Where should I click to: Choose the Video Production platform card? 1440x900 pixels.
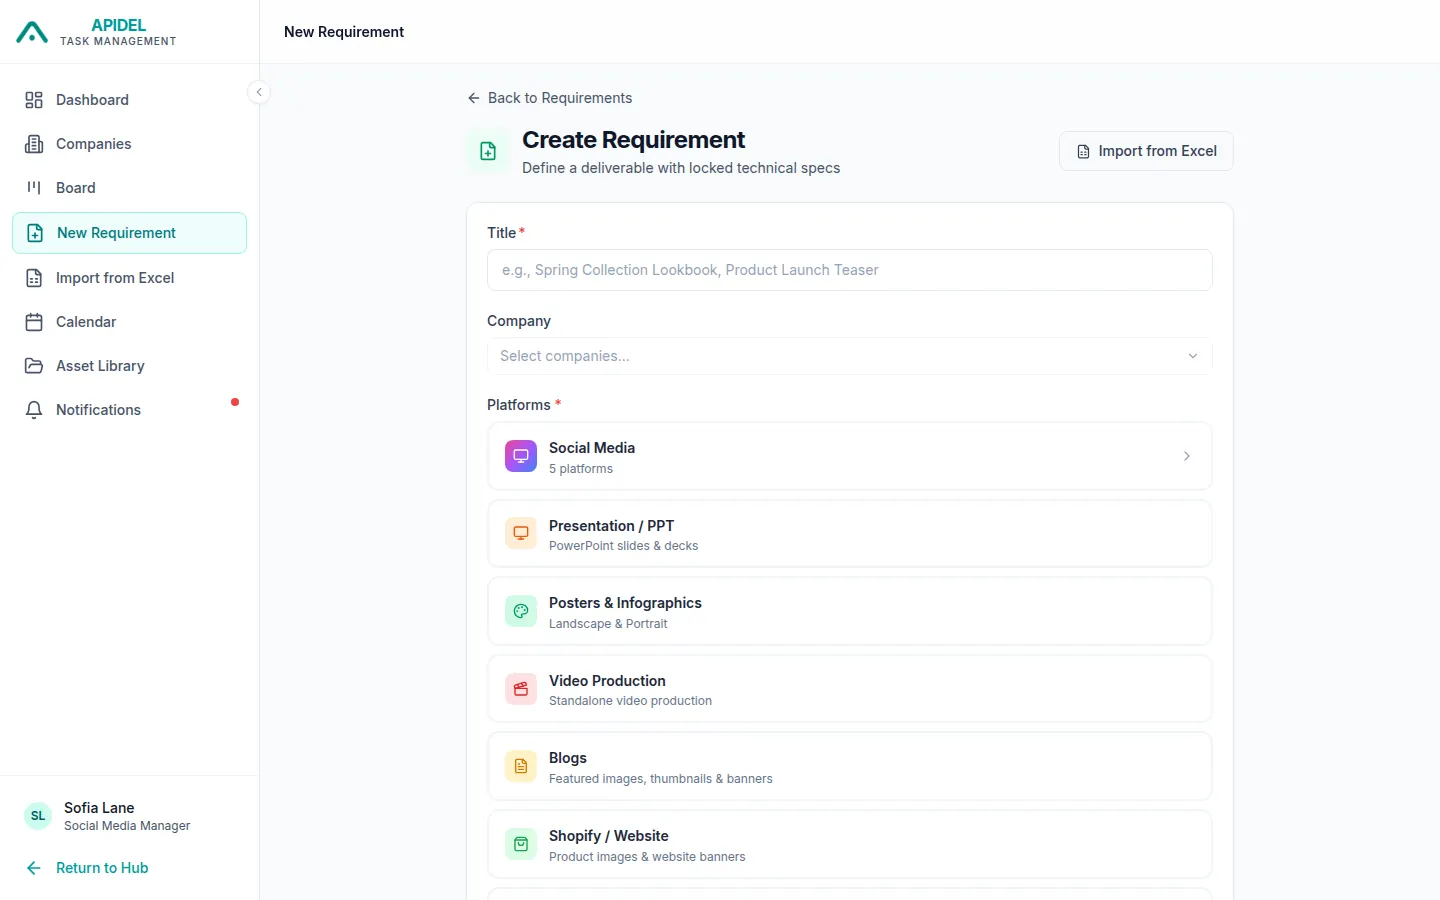pyautogui.click(x=850, y=689)
